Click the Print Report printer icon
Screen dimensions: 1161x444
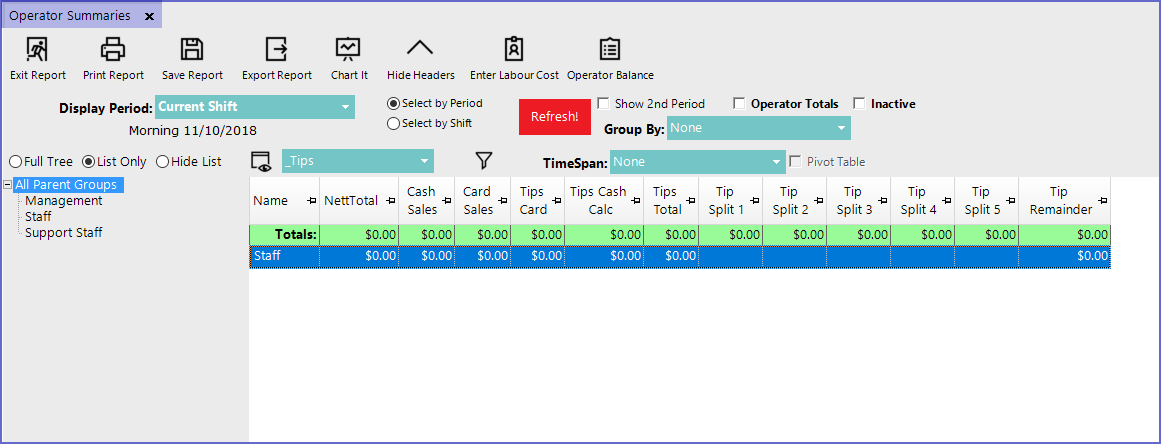coord(113,49)
